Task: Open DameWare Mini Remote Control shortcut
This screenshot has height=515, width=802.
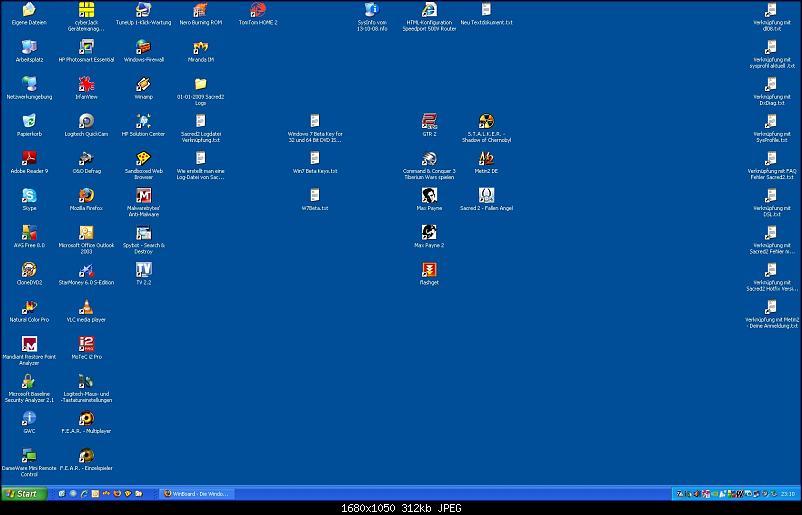Action: (x=29, y=456)
